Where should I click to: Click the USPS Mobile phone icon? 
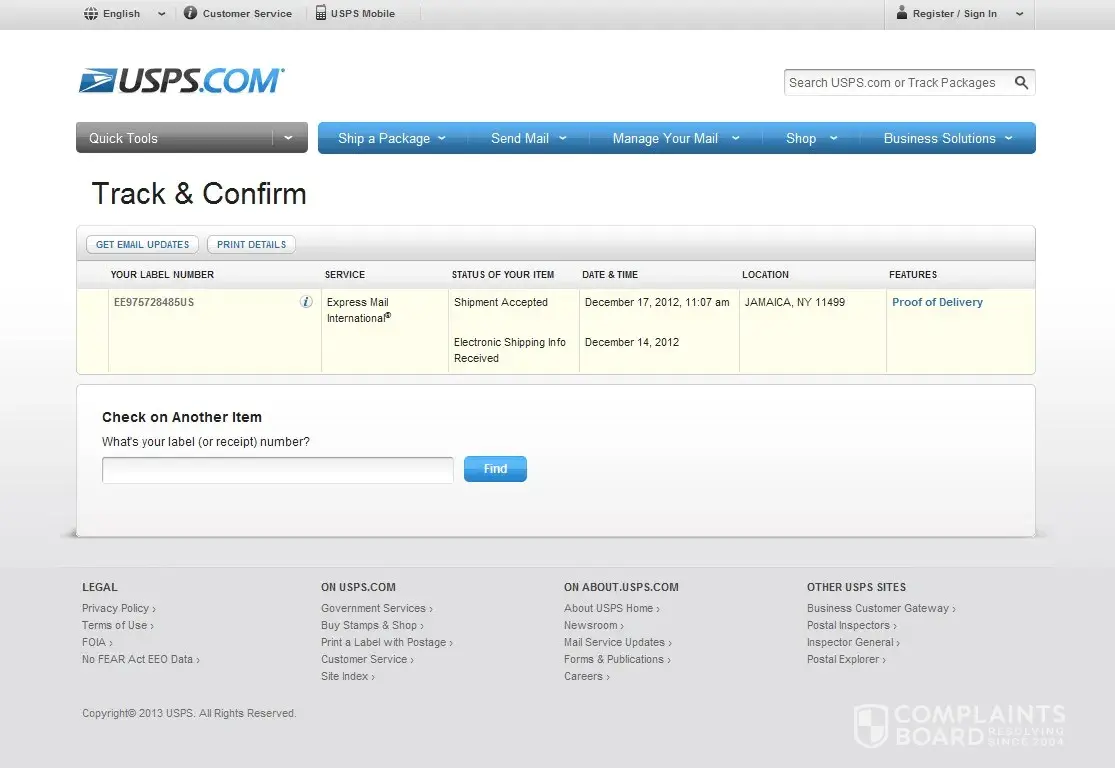pos(321,14)
